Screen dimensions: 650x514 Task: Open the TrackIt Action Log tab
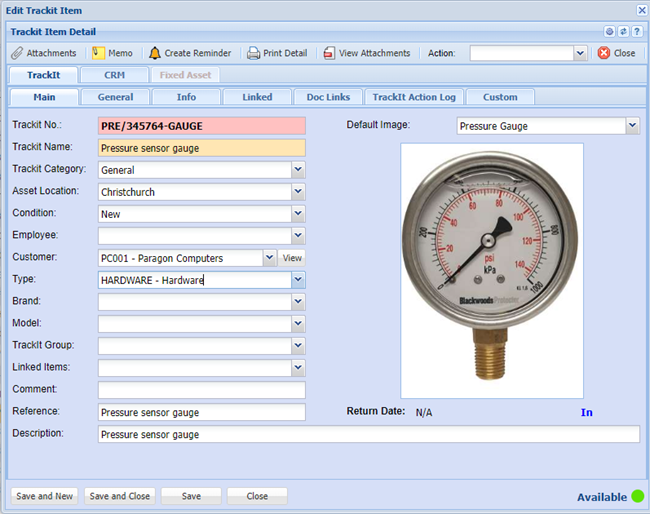point(414,97)
